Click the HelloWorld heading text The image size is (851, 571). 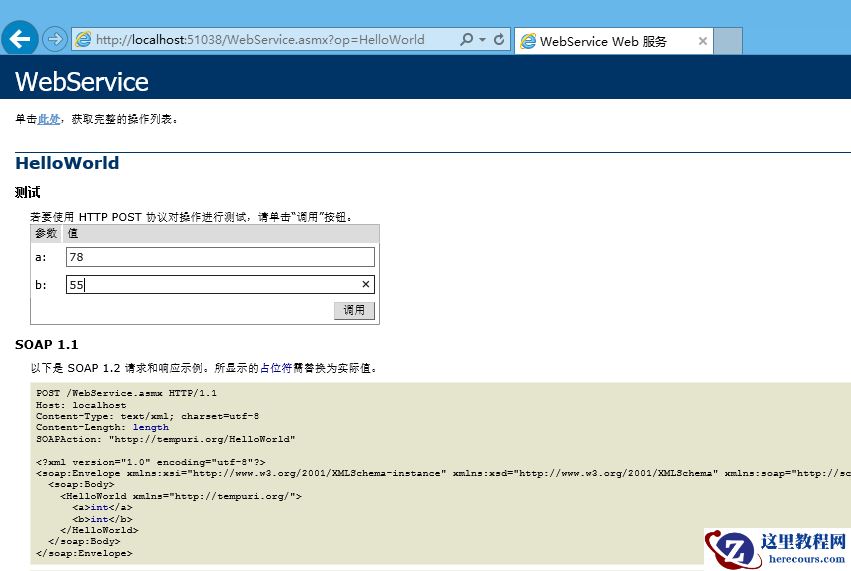tap(67, 163)
